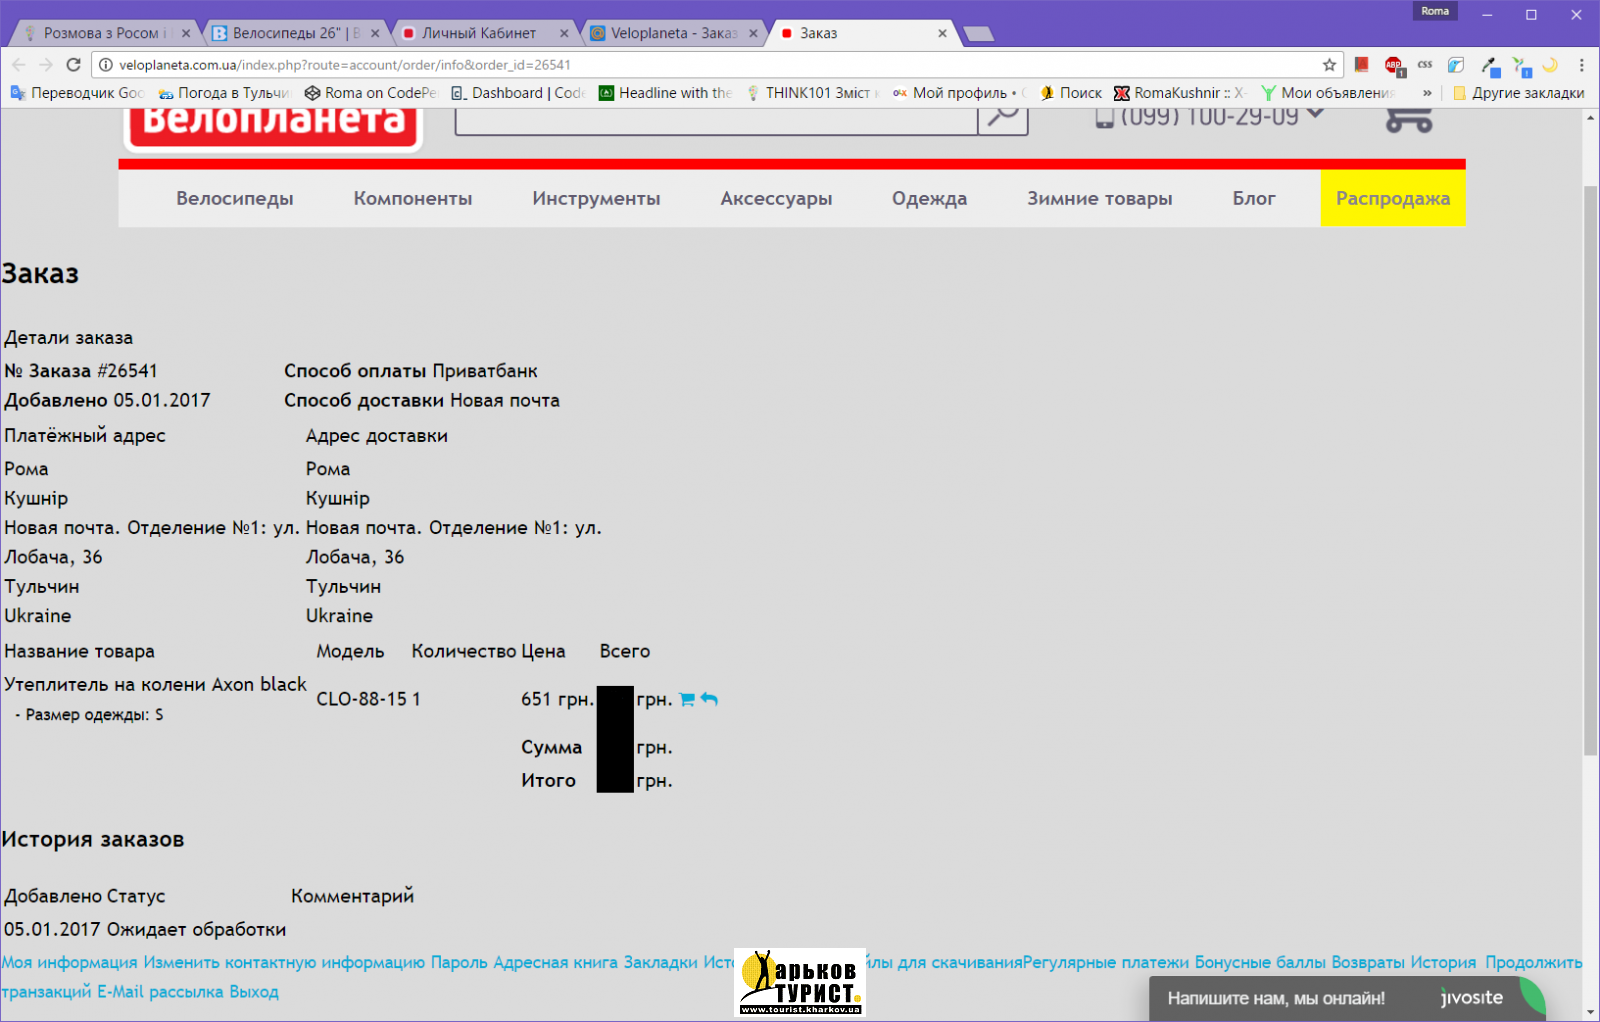Open the Велосипеды menu category
This screenshot has height=1022, width=1600.
[x=235, y=199]
